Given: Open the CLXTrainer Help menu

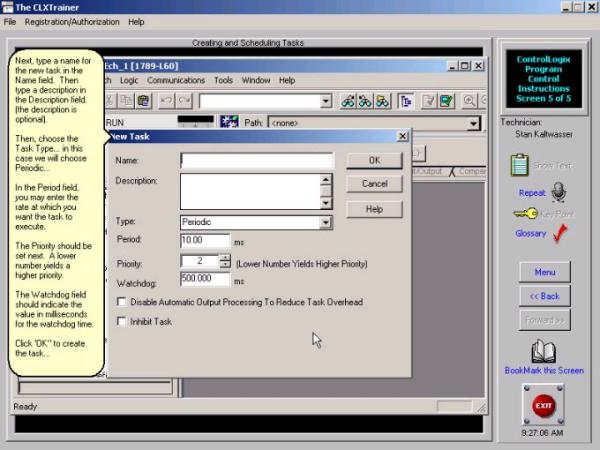Looking at the screenshot, I should tap(136, 22).
